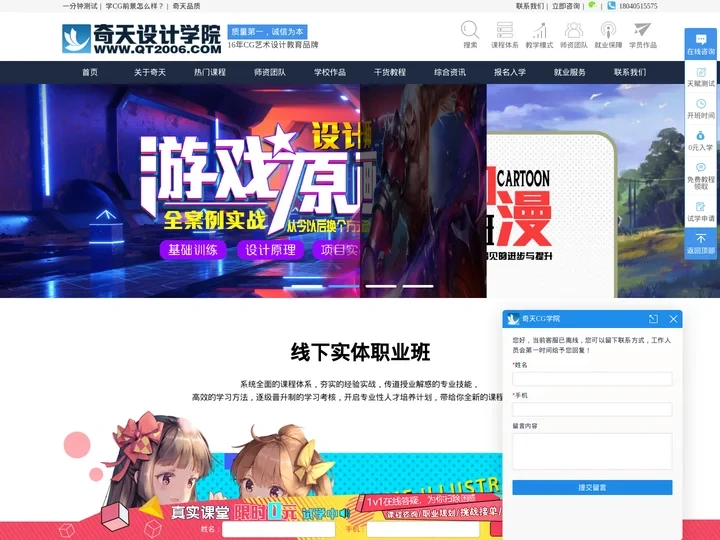Click the 姓名 field in chat widget
The width and height of the screenshot is (720, 540).
pyautogui.click(x=592, y=379)
